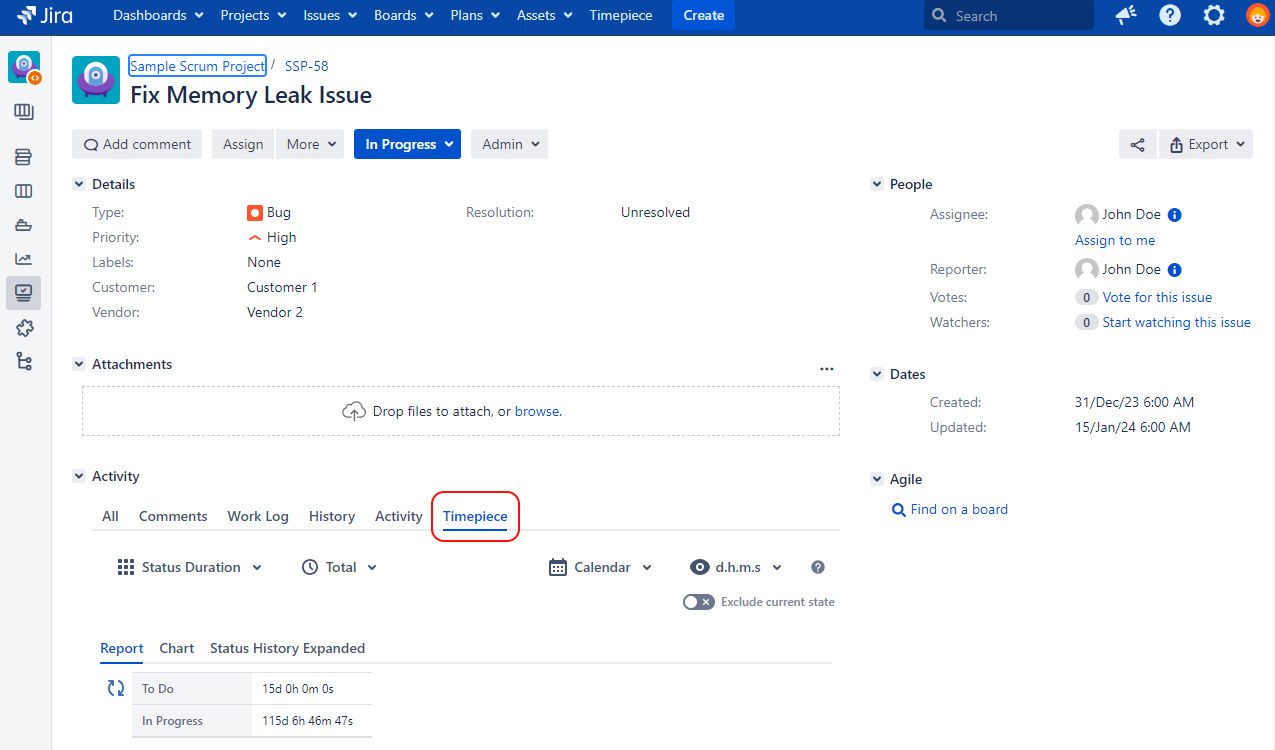1275x750 pixels.
Task: Click the add-ons puzzle icon in sidebar
Action: pos(24,327)
